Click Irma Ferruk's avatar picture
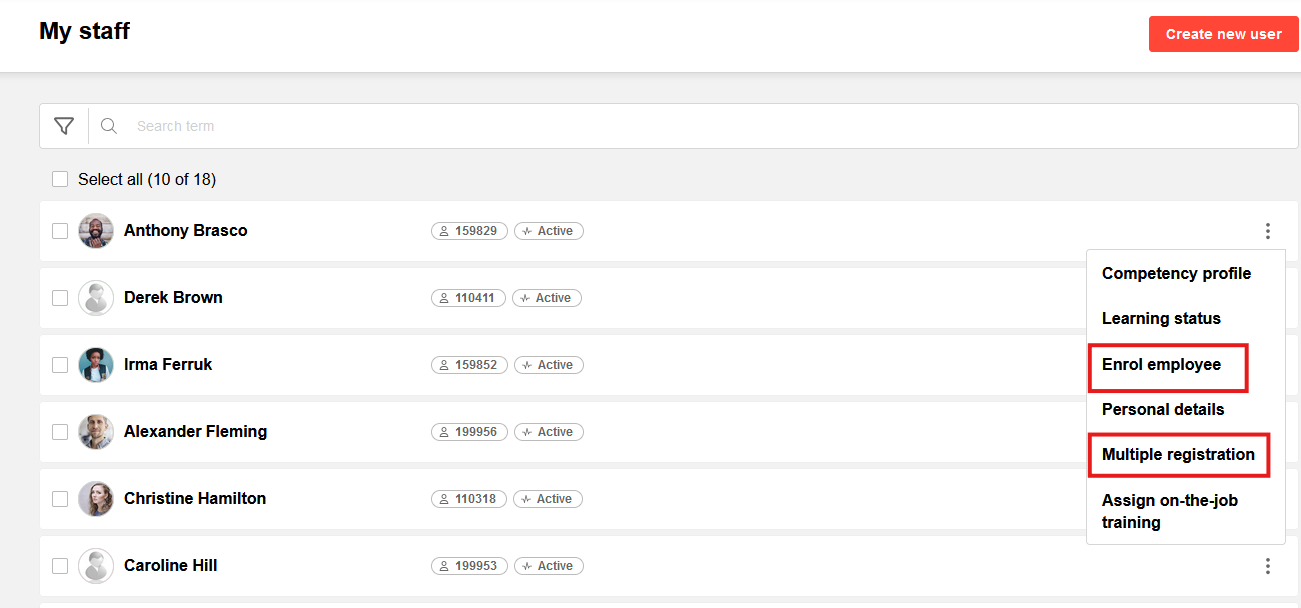Screen dimensions: 1301x608 coord(96,365)
